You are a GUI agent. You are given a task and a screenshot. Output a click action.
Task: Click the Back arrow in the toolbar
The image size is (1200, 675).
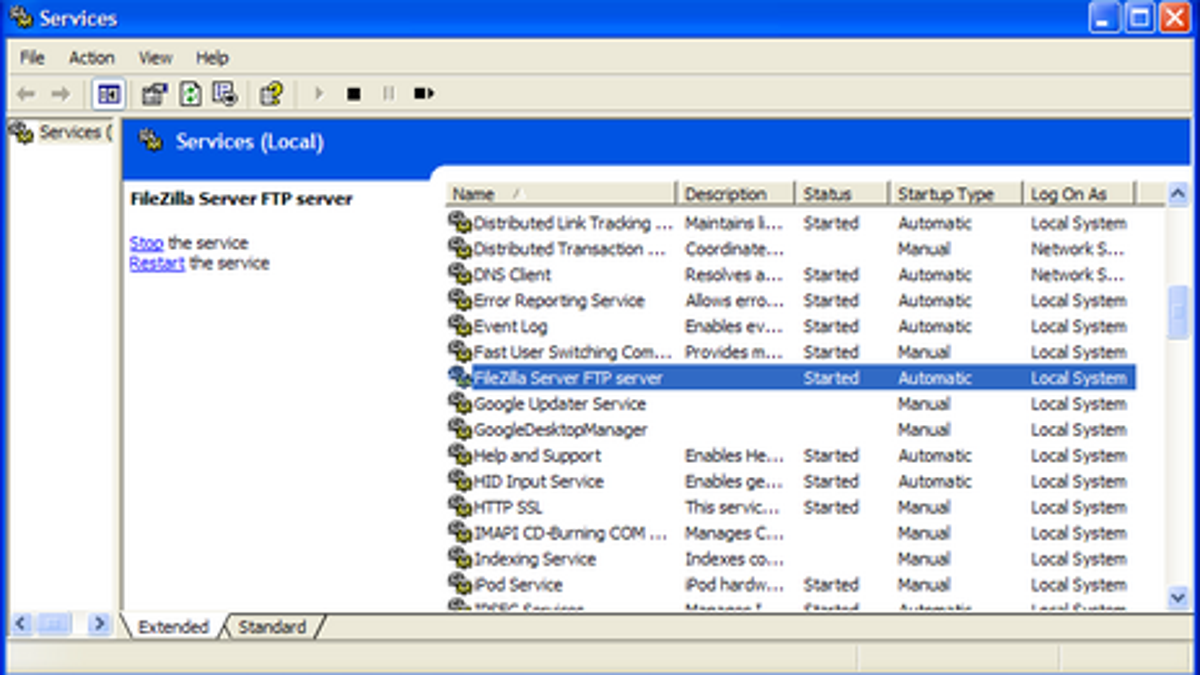click(x=27, y=94)
